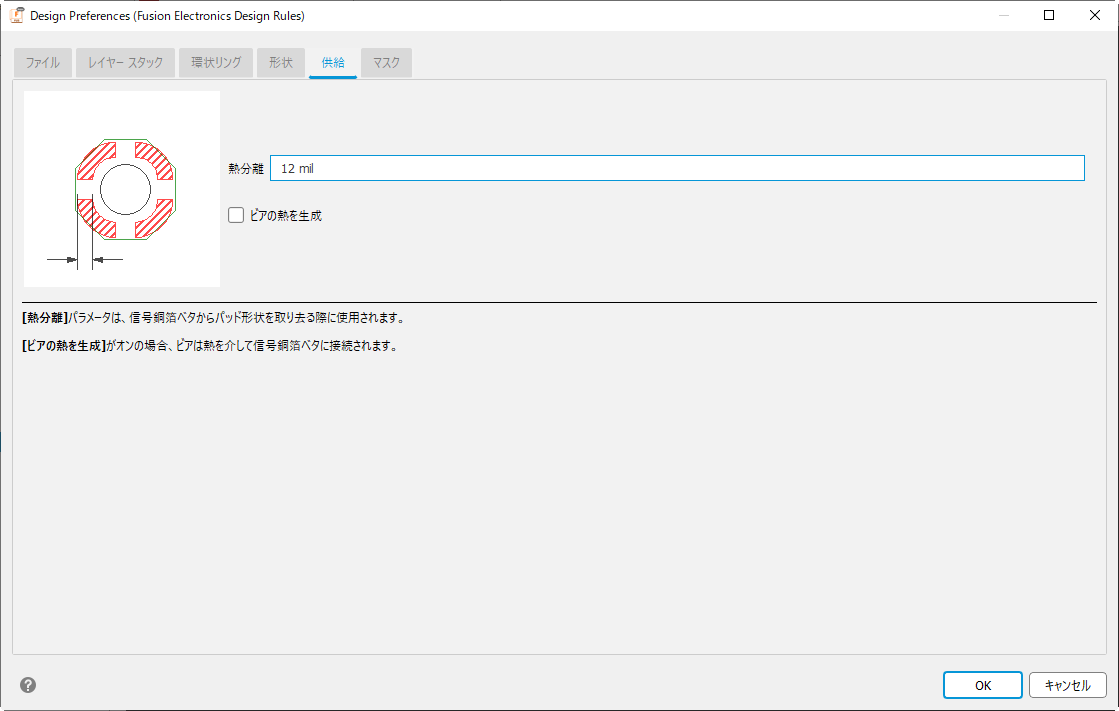Viewport: 1119px width, 711px height.
Task: Click the [ビアの熱を生成] description text
Action: (x=211, y=346)
